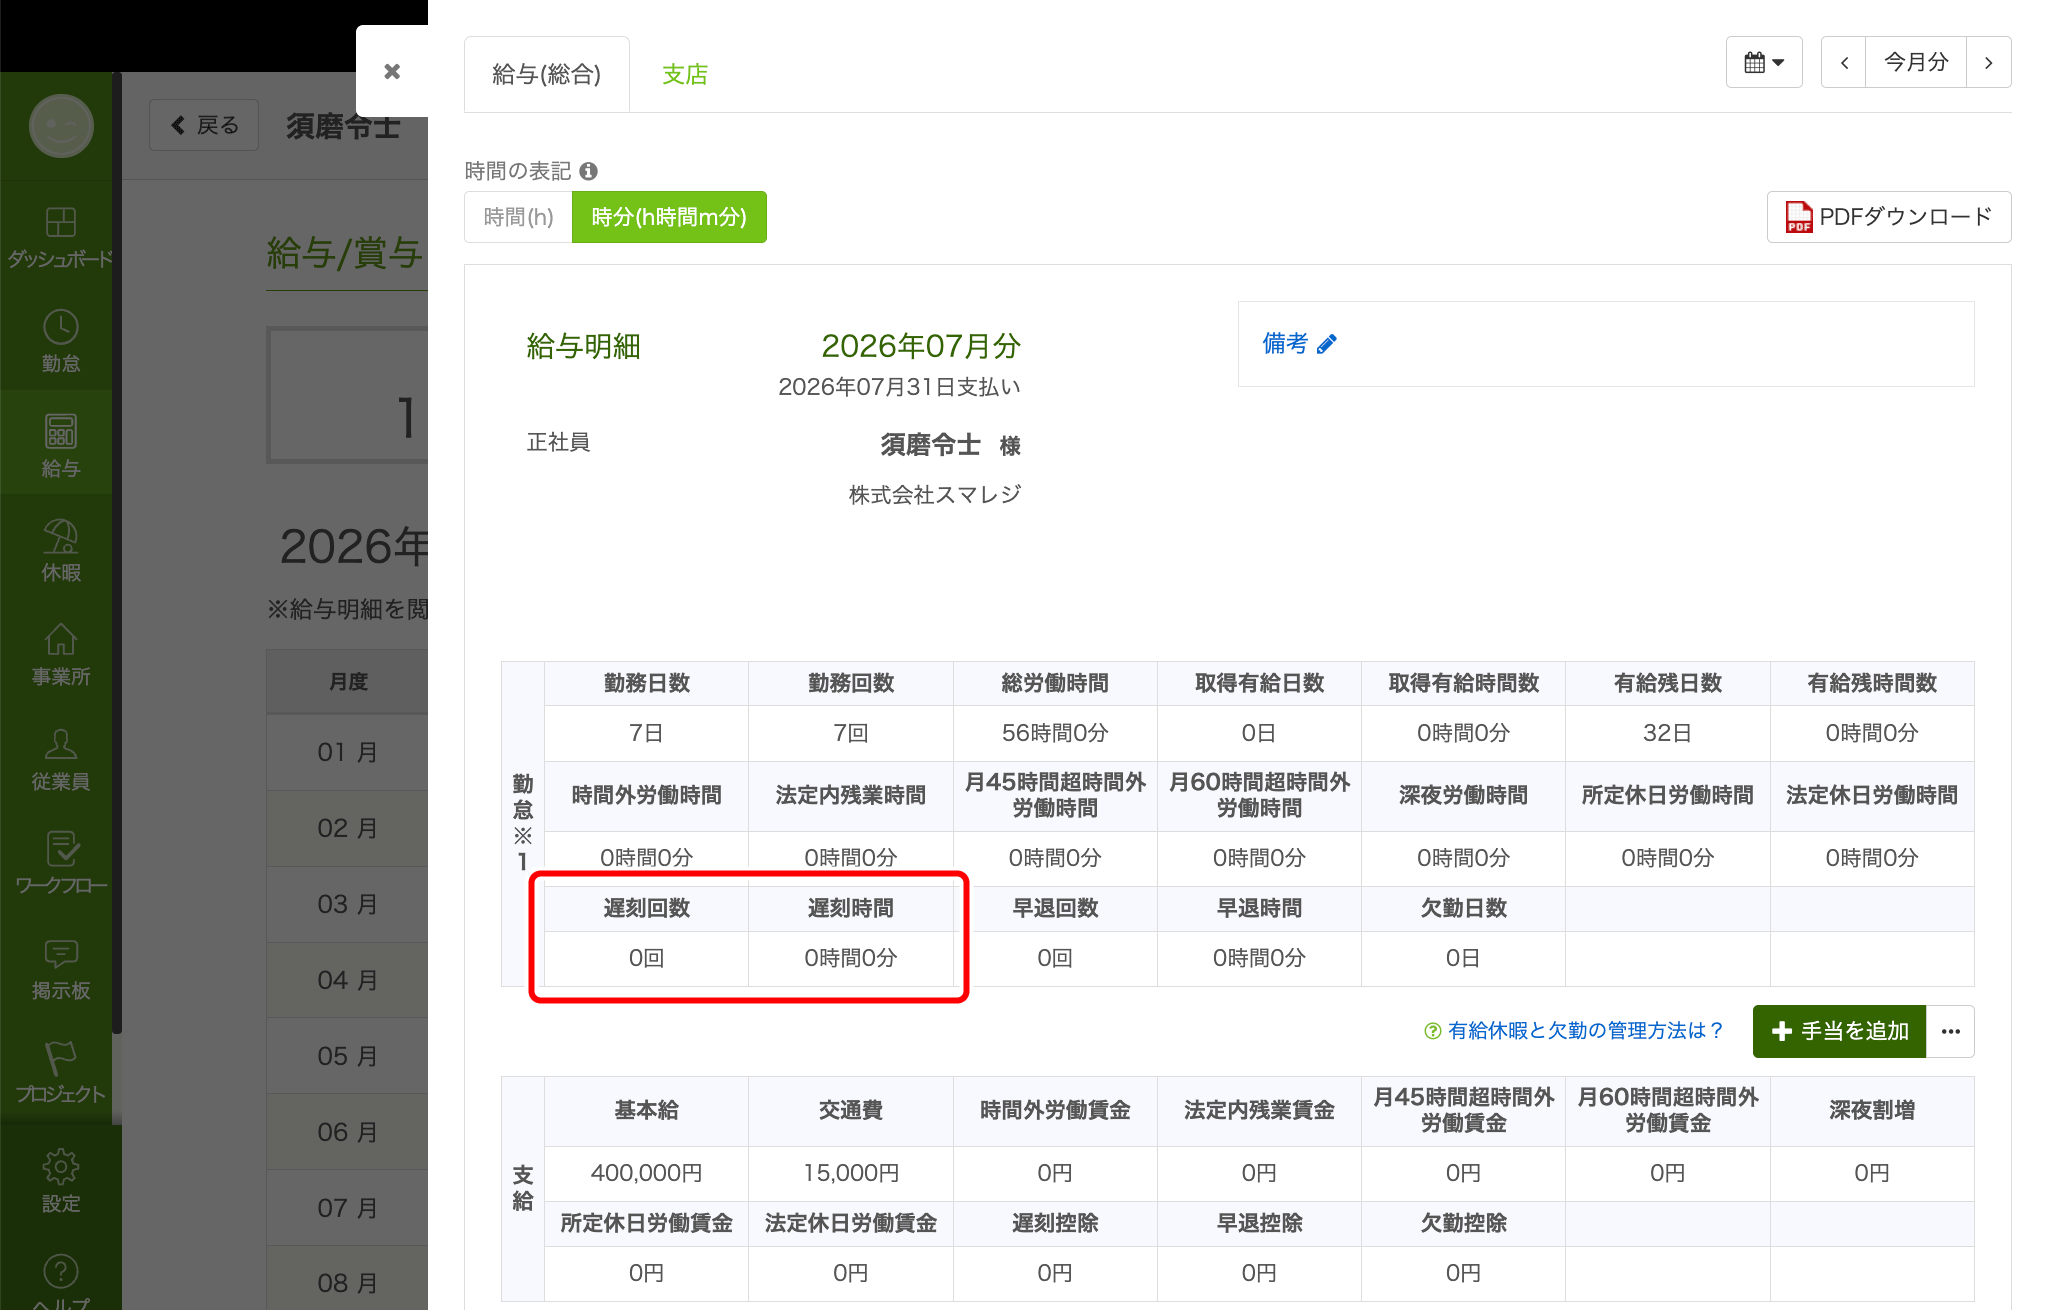Click the 備考 pencil edit icon
The height and width of the screenshot is (1310, 2048).
(x=1327, y=344)
